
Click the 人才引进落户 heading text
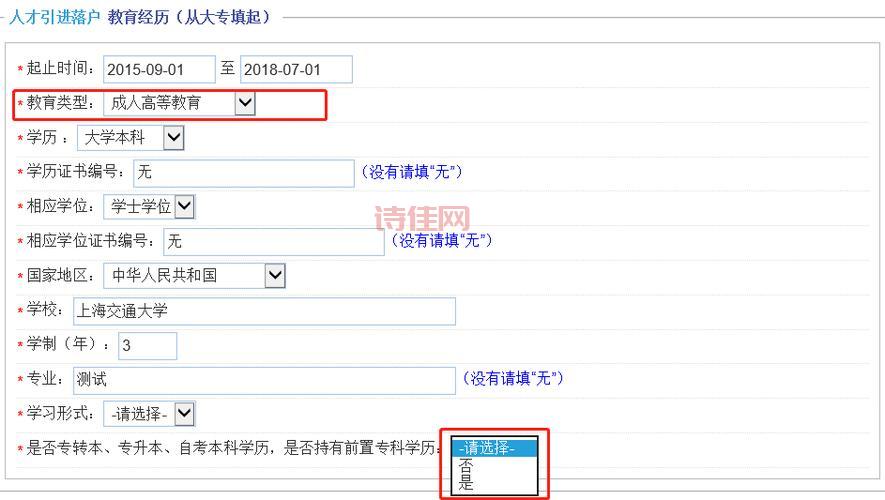(55, 17)
